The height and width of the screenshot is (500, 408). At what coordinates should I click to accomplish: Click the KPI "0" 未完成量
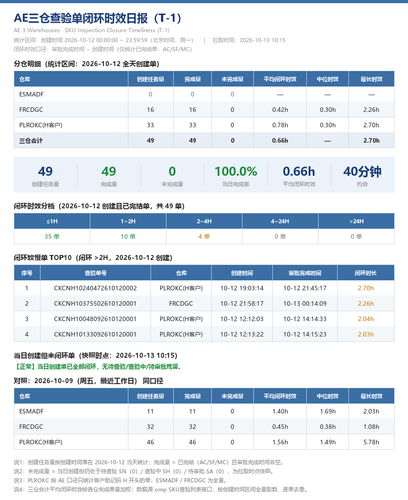coord(172,171)
